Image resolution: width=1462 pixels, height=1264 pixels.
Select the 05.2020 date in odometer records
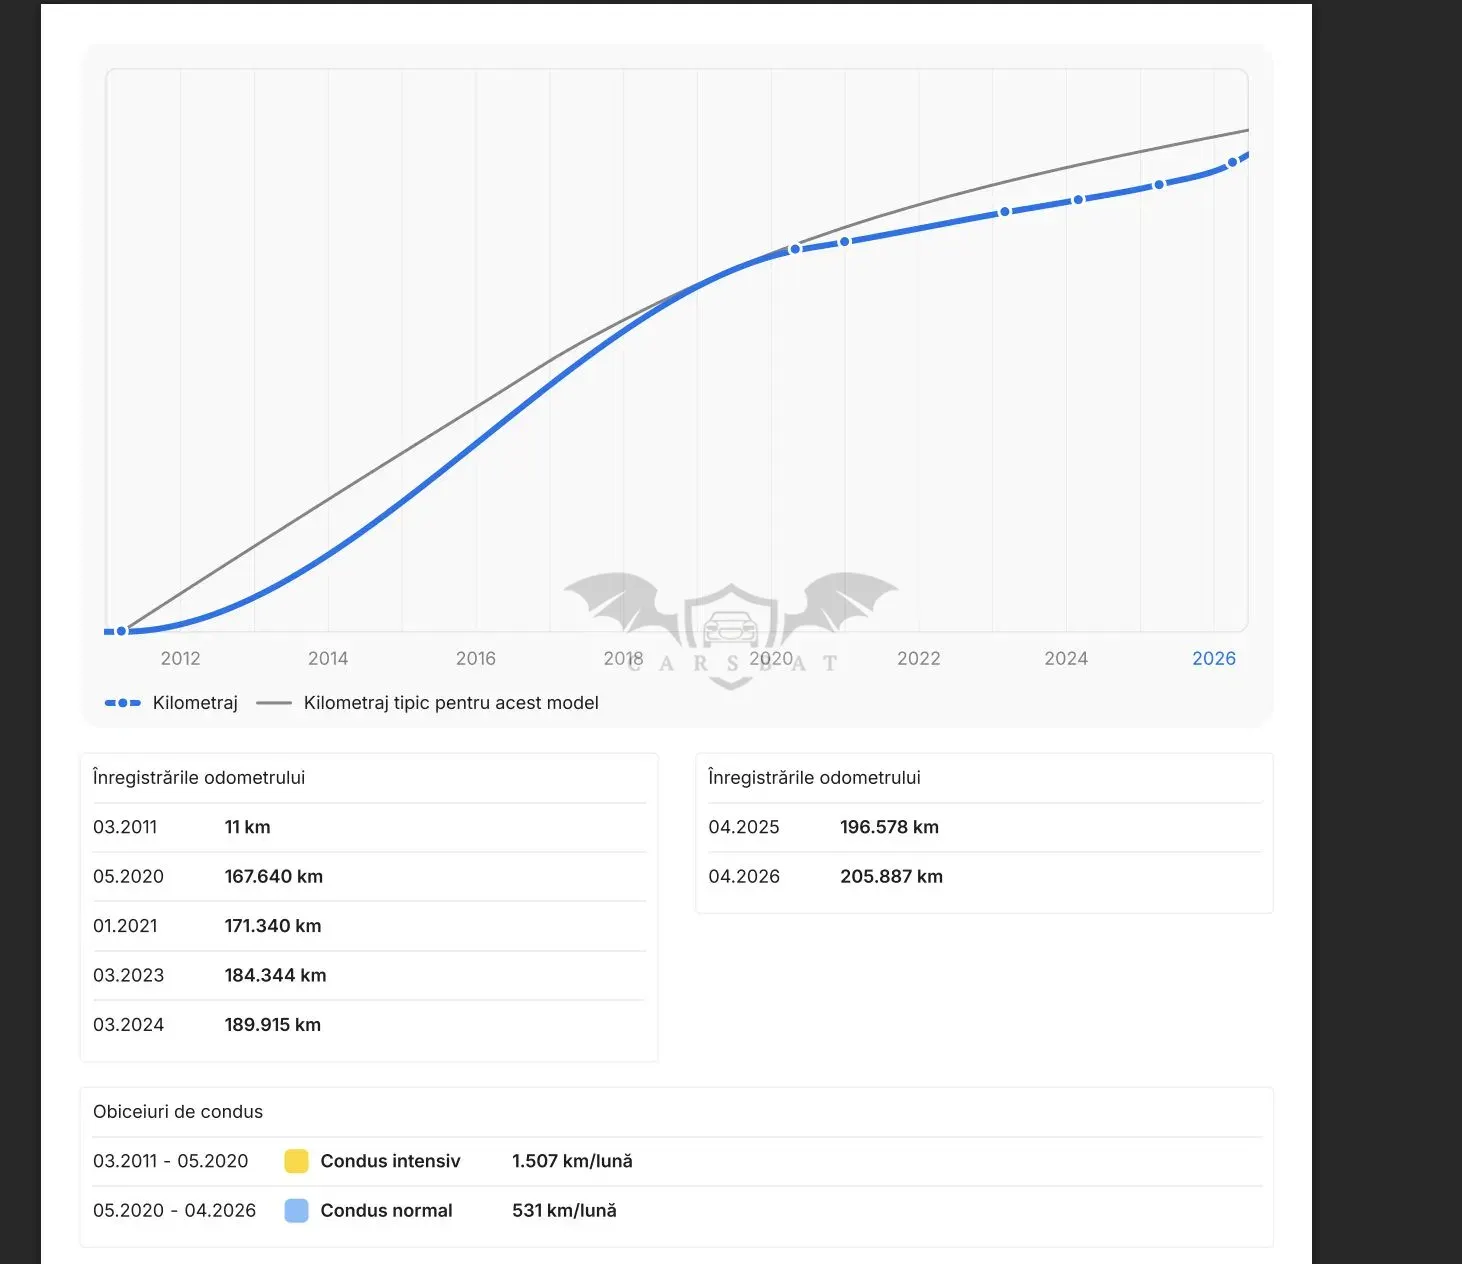coord(128,877)
